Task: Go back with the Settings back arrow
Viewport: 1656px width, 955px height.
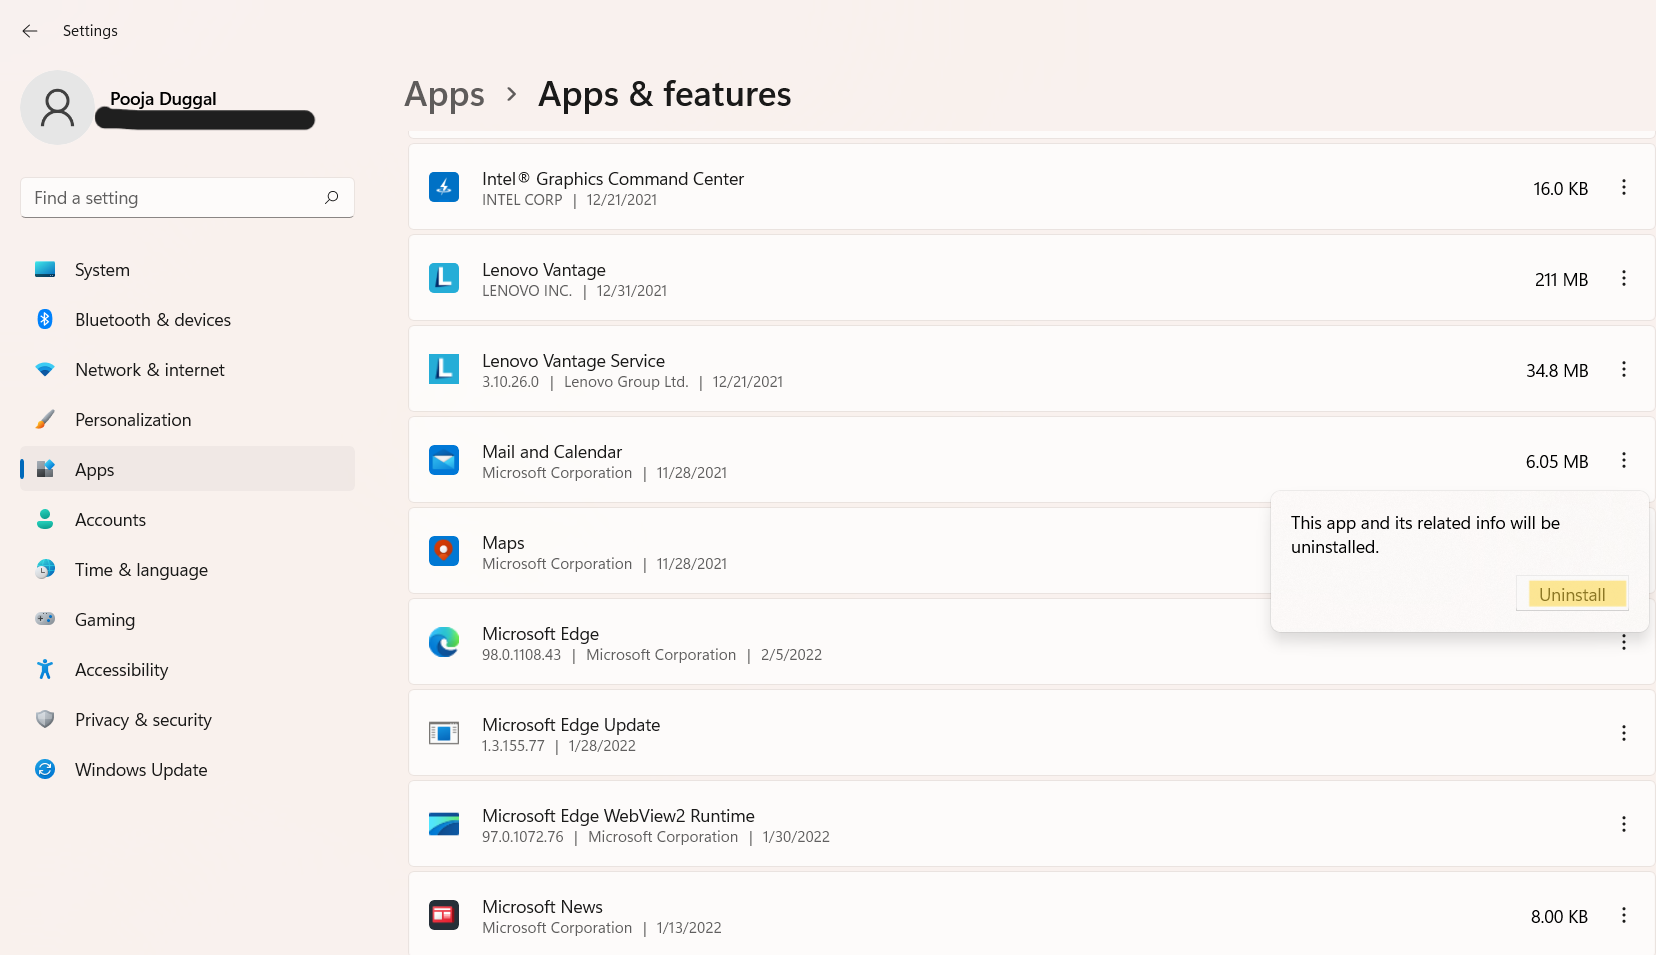Action: pos(30,31)
